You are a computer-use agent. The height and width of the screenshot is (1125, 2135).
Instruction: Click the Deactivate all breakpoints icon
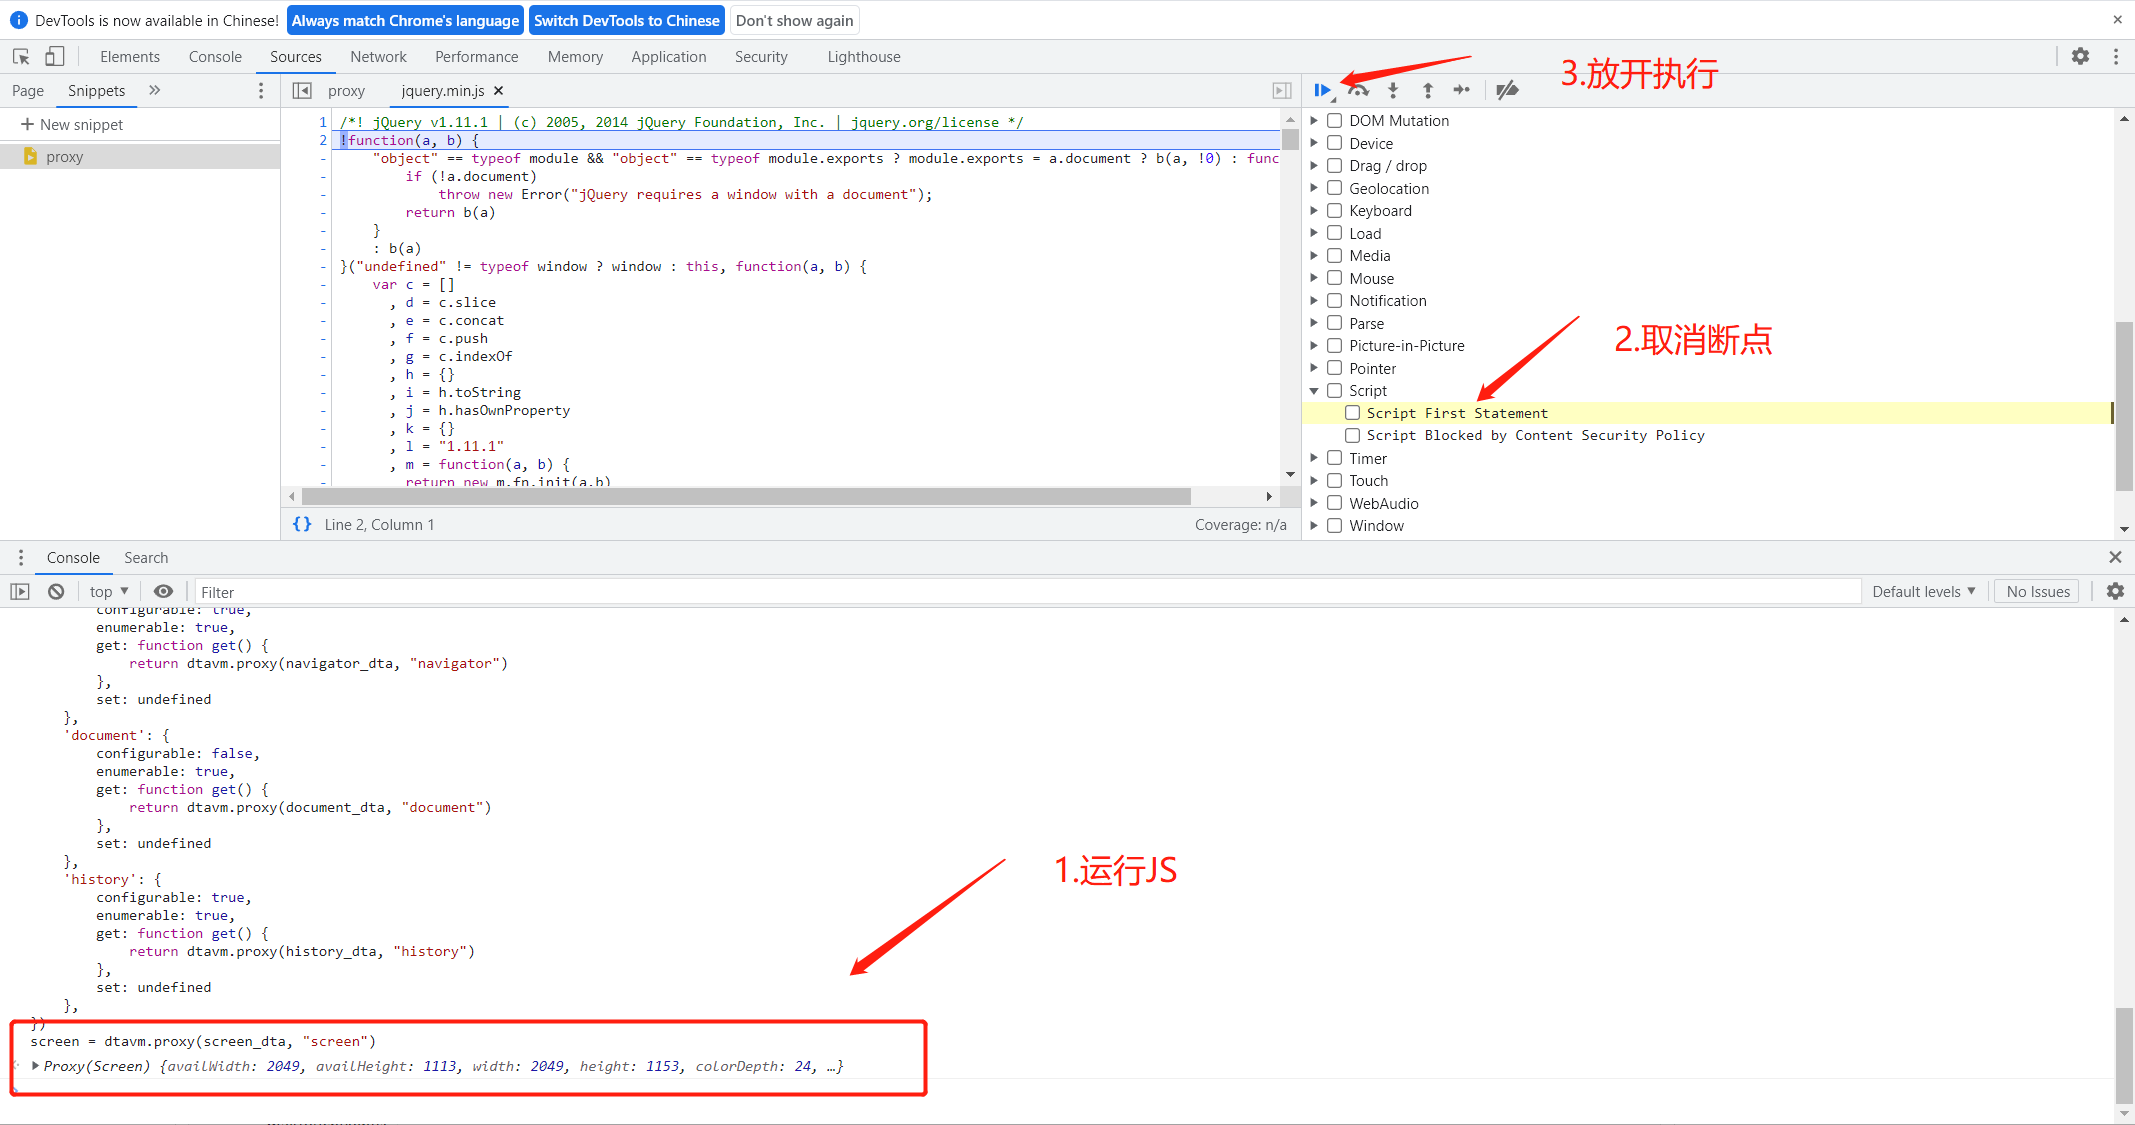(x=1507, y=89)
